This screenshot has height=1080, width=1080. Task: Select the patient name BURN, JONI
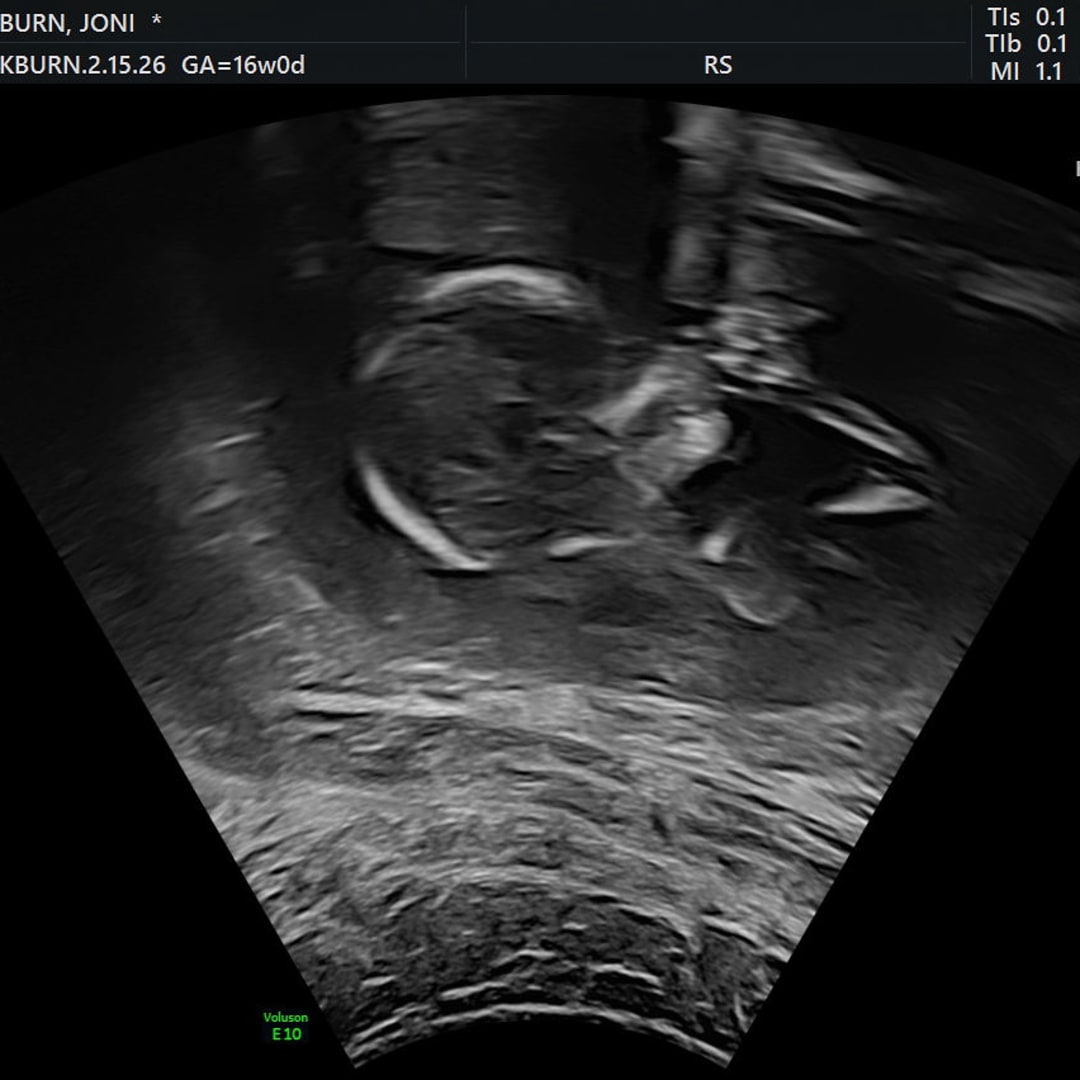point(67,23)
